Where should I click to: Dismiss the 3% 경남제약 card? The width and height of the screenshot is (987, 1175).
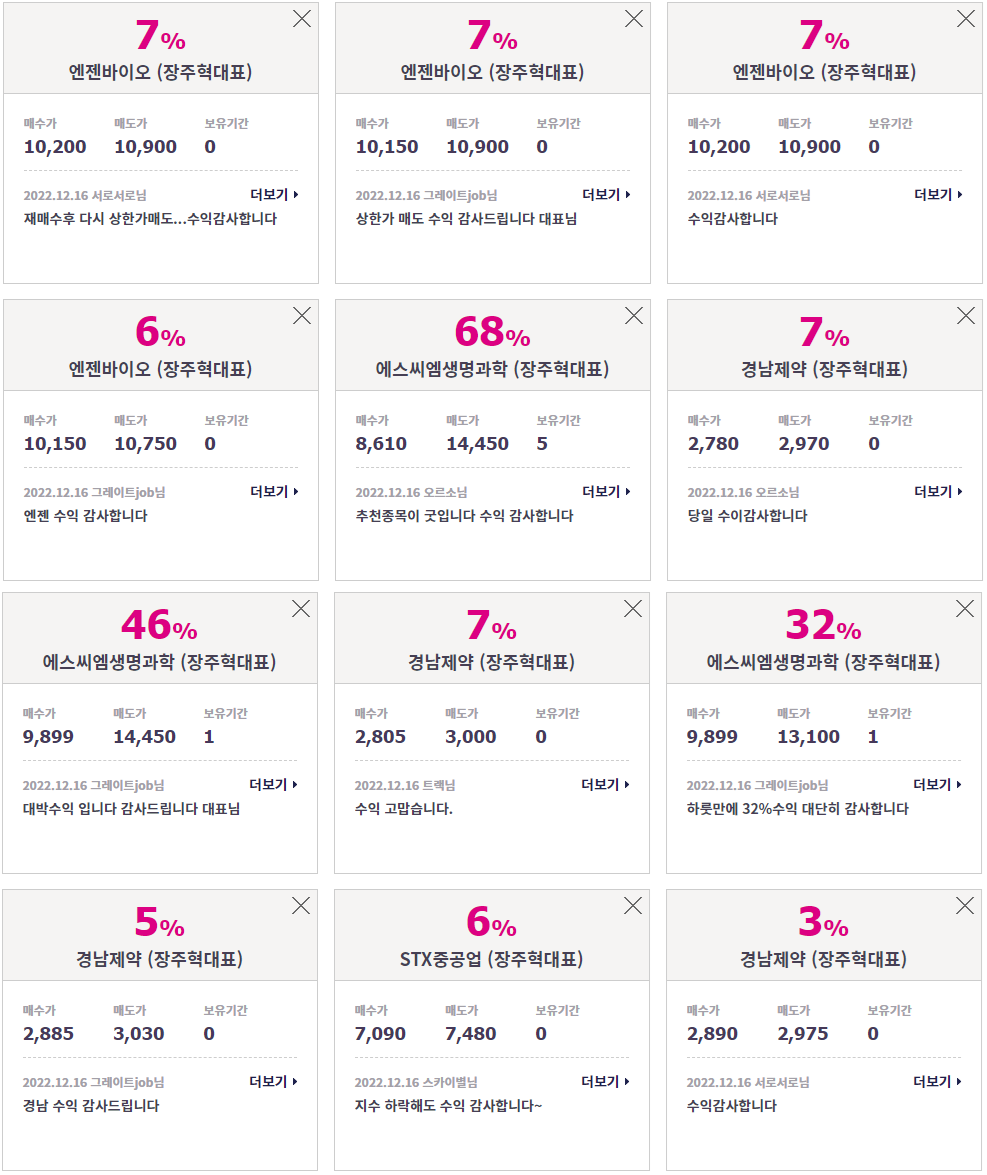pyautogui.click(x=965, y=906)
